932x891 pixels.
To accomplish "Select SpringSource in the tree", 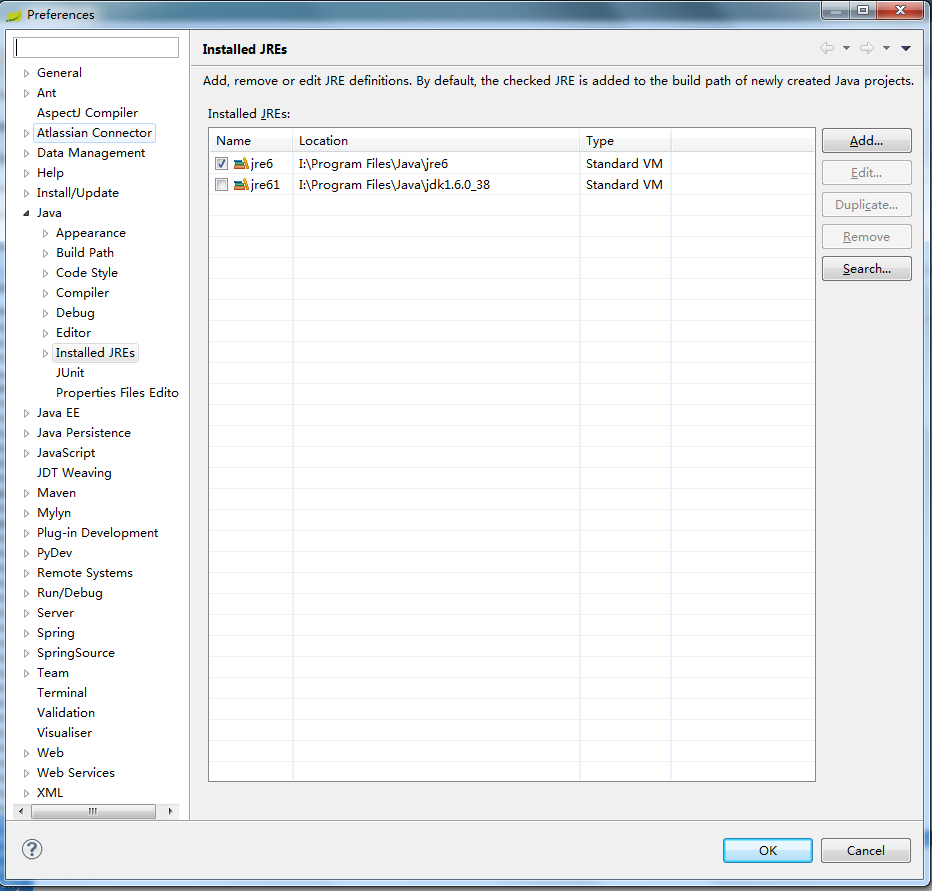I will click(x=76, y=653).
